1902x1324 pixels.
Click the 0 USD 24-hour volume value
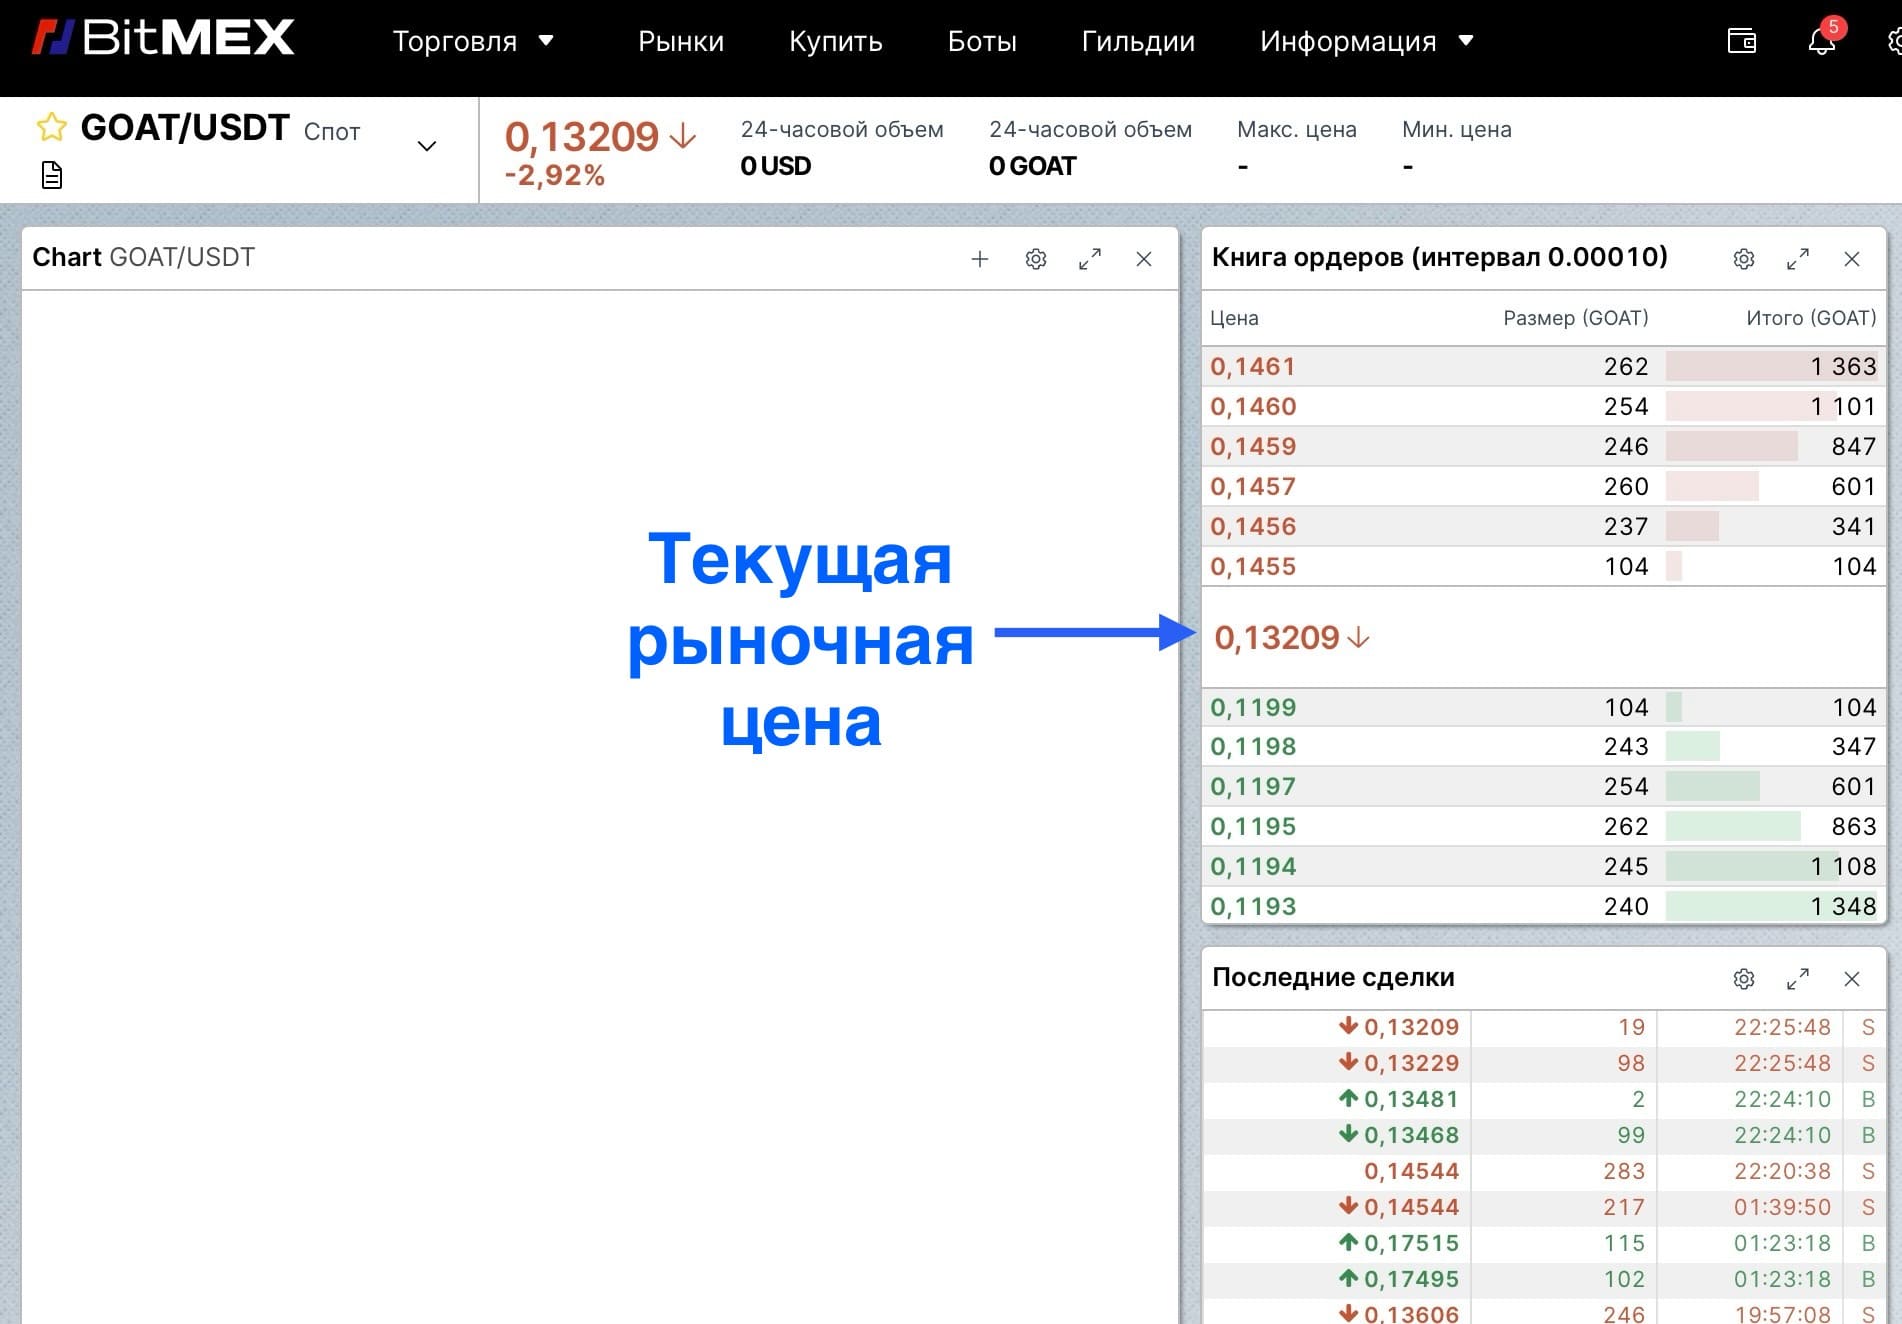(775, 166)
